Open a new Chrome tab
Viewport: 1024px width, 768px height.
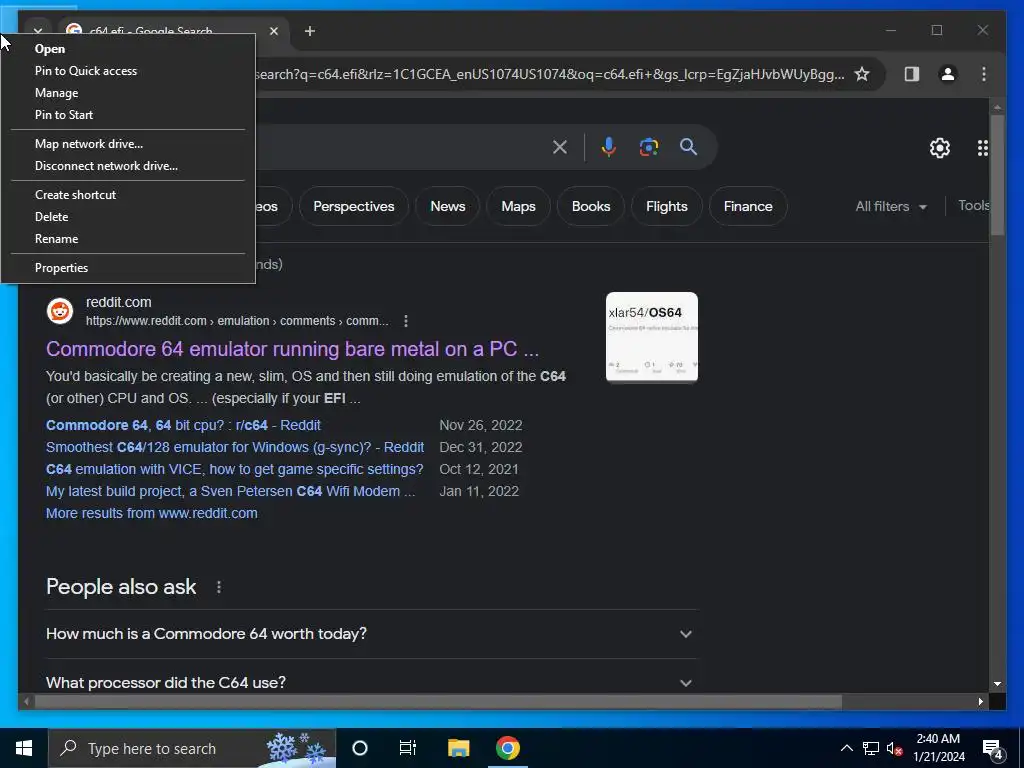[x=310, y=31]
